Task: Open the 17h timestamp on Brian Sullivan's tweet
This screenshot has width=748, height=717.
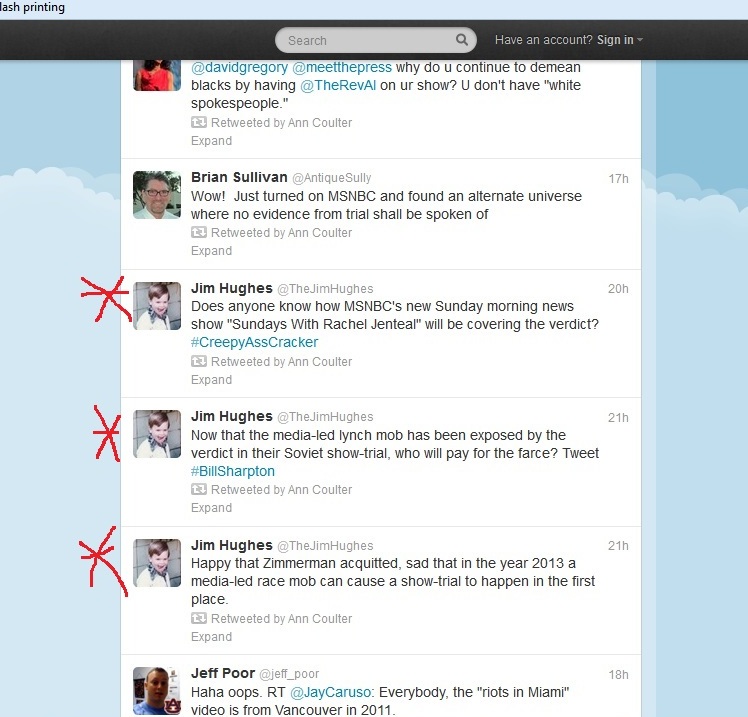Action: click(x=618, y=179)
